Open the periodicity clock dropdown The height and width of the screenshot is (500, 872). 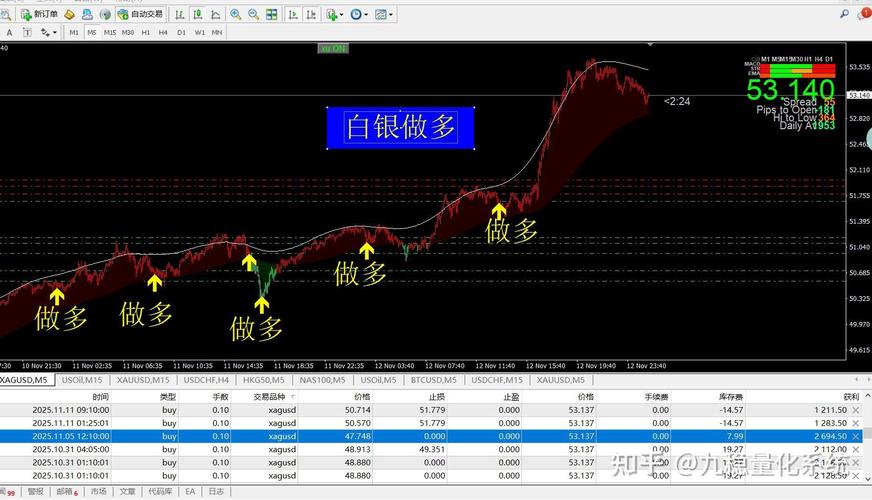pyautogui.click(x=359, y=14)
